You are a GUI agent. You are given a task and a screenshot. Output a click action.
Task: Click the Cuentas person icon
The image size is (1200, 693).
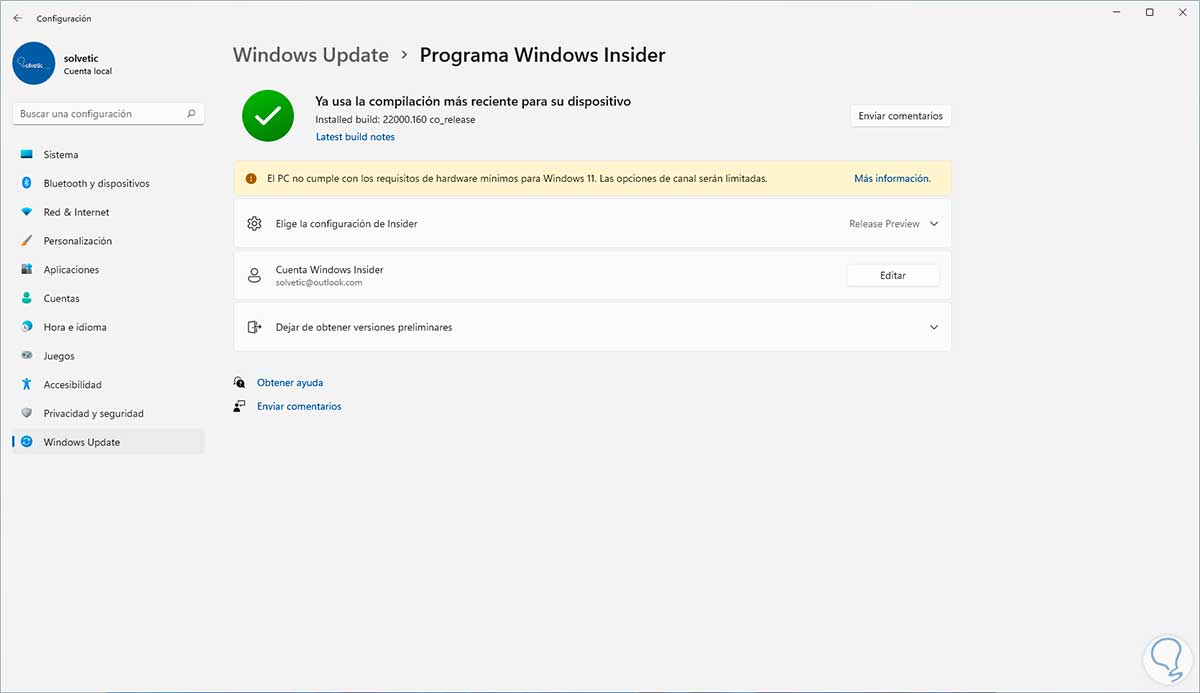[x=26, y=298]
